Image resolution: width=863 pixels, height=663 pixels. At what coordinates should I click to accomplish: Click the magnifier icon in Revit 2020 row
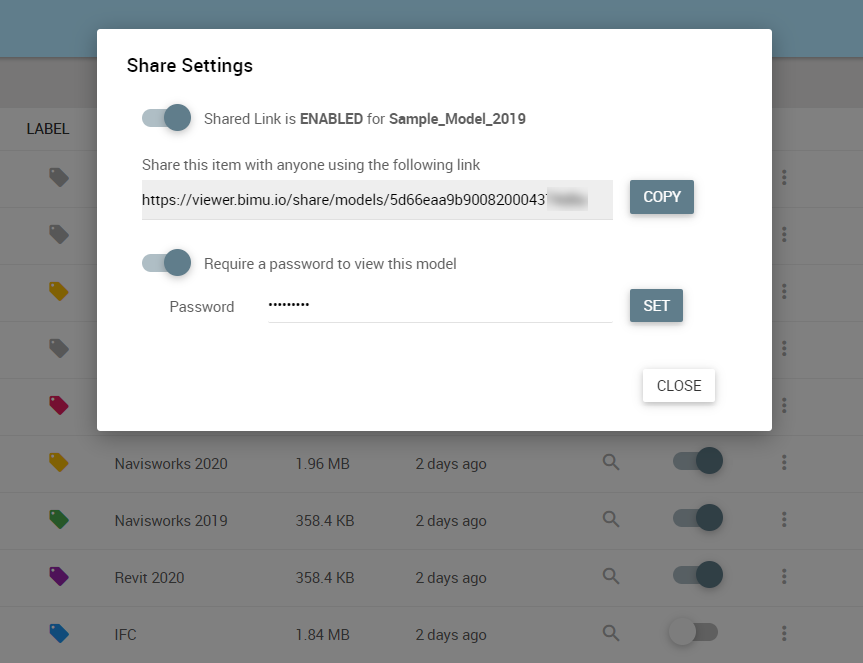(611, 576)
